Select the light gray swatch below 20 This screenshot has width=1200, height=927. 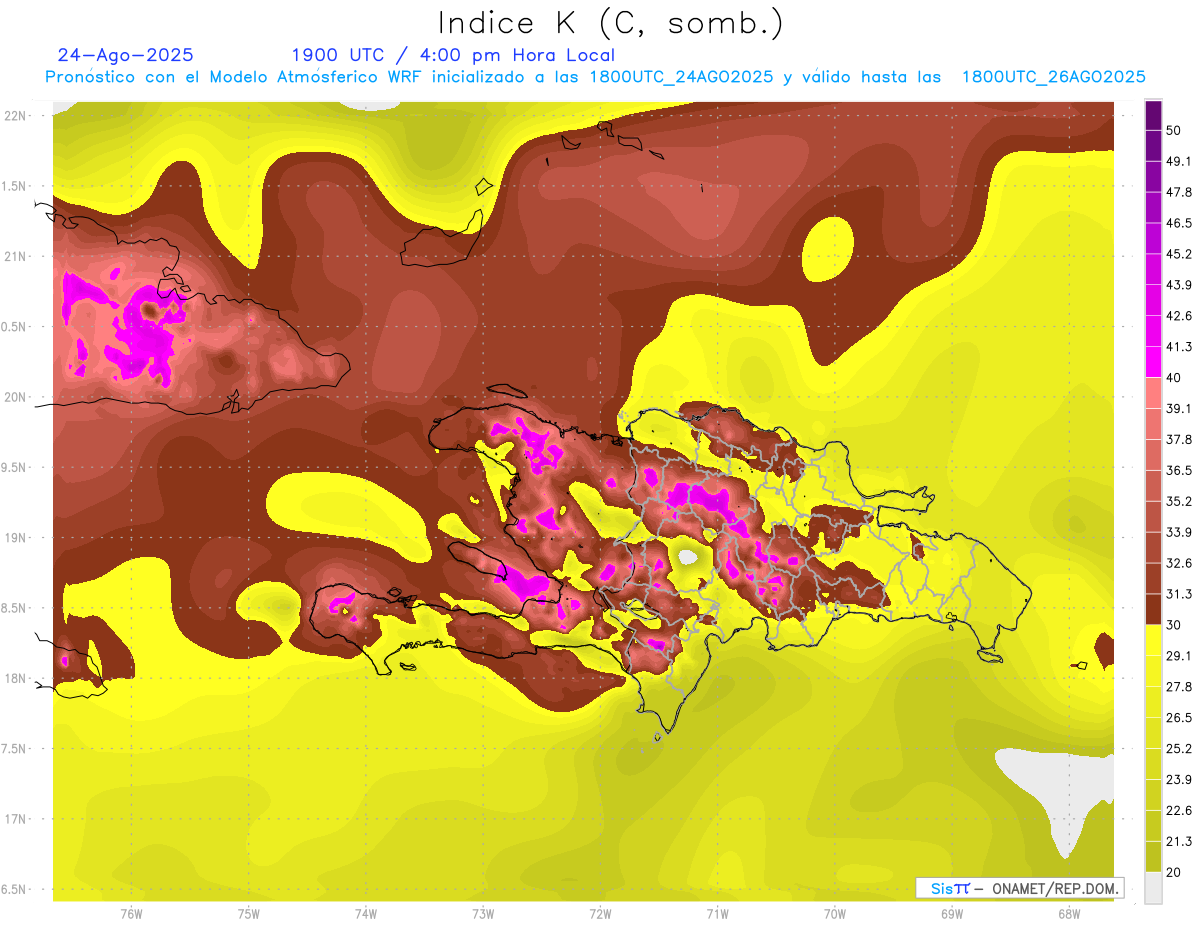(1153, 888)
